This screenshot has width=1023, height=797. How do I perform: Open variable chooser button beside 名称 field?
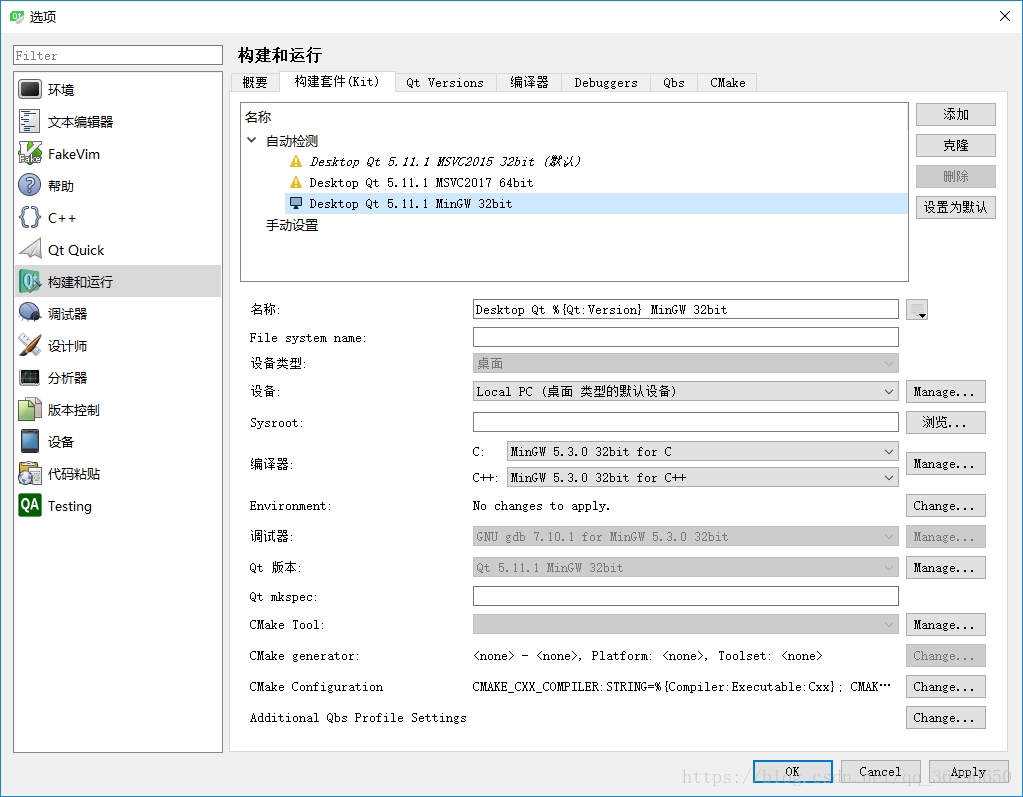point(917,309)
